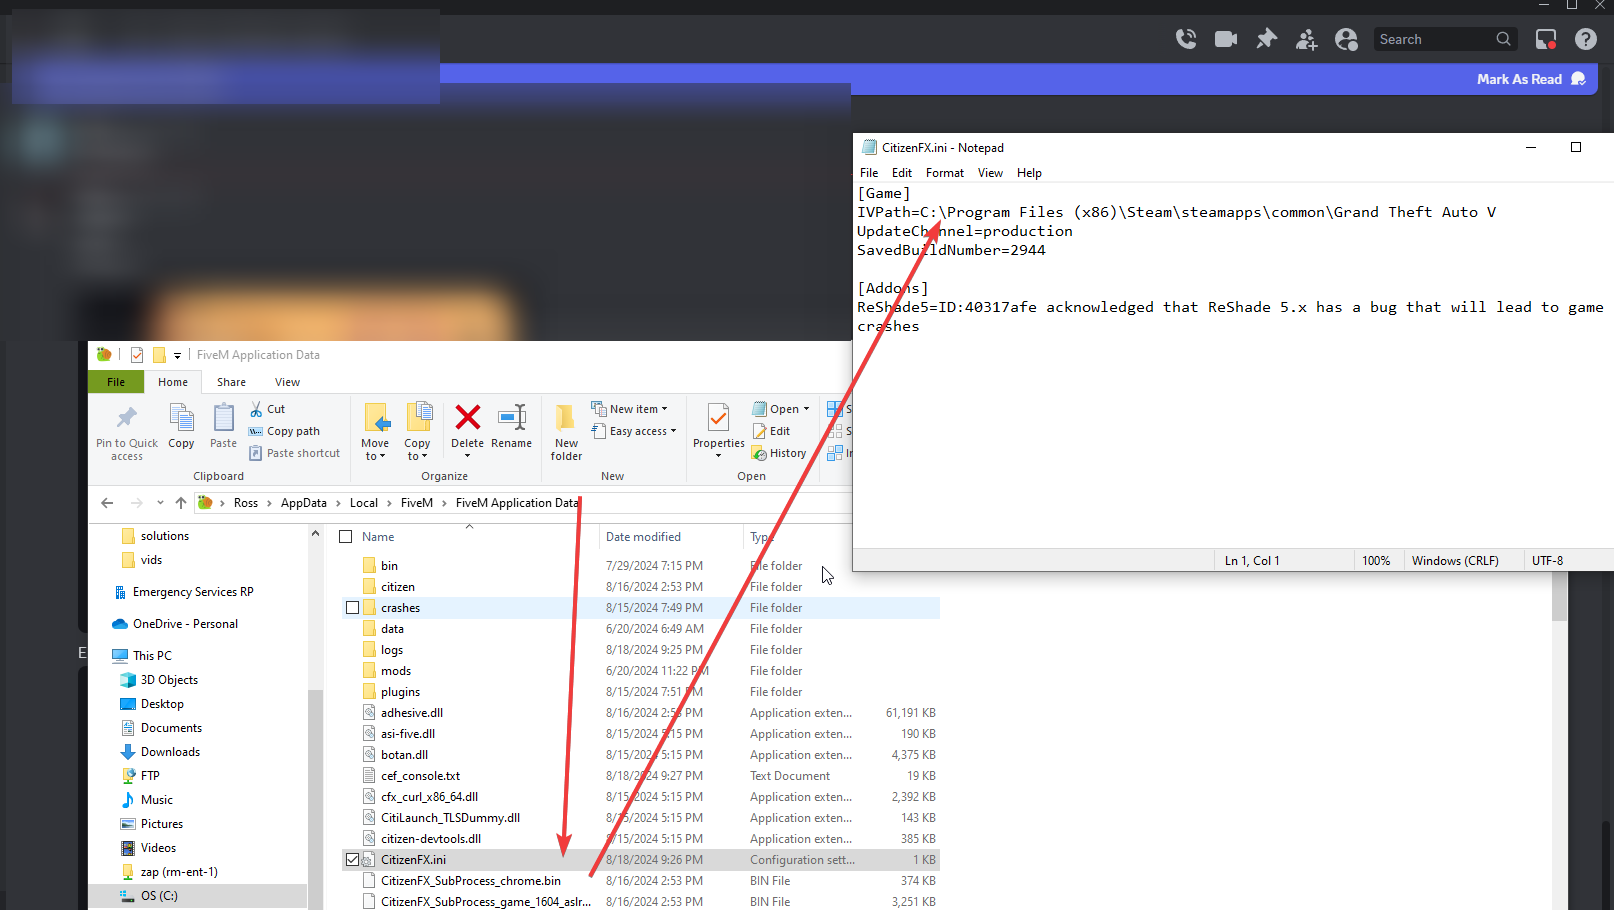Click Windows (CRLF) in Notepad status bar
The image size is (1614, 910).
pos(1455,561)
